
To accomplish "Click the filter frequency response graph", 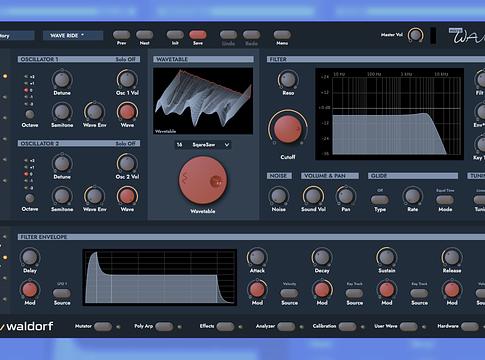I will tap(389, 114).
